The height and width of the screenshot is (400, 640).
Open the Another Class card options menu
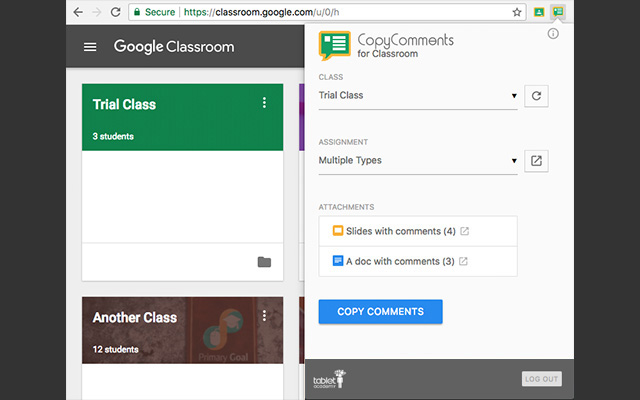(264, 316)
